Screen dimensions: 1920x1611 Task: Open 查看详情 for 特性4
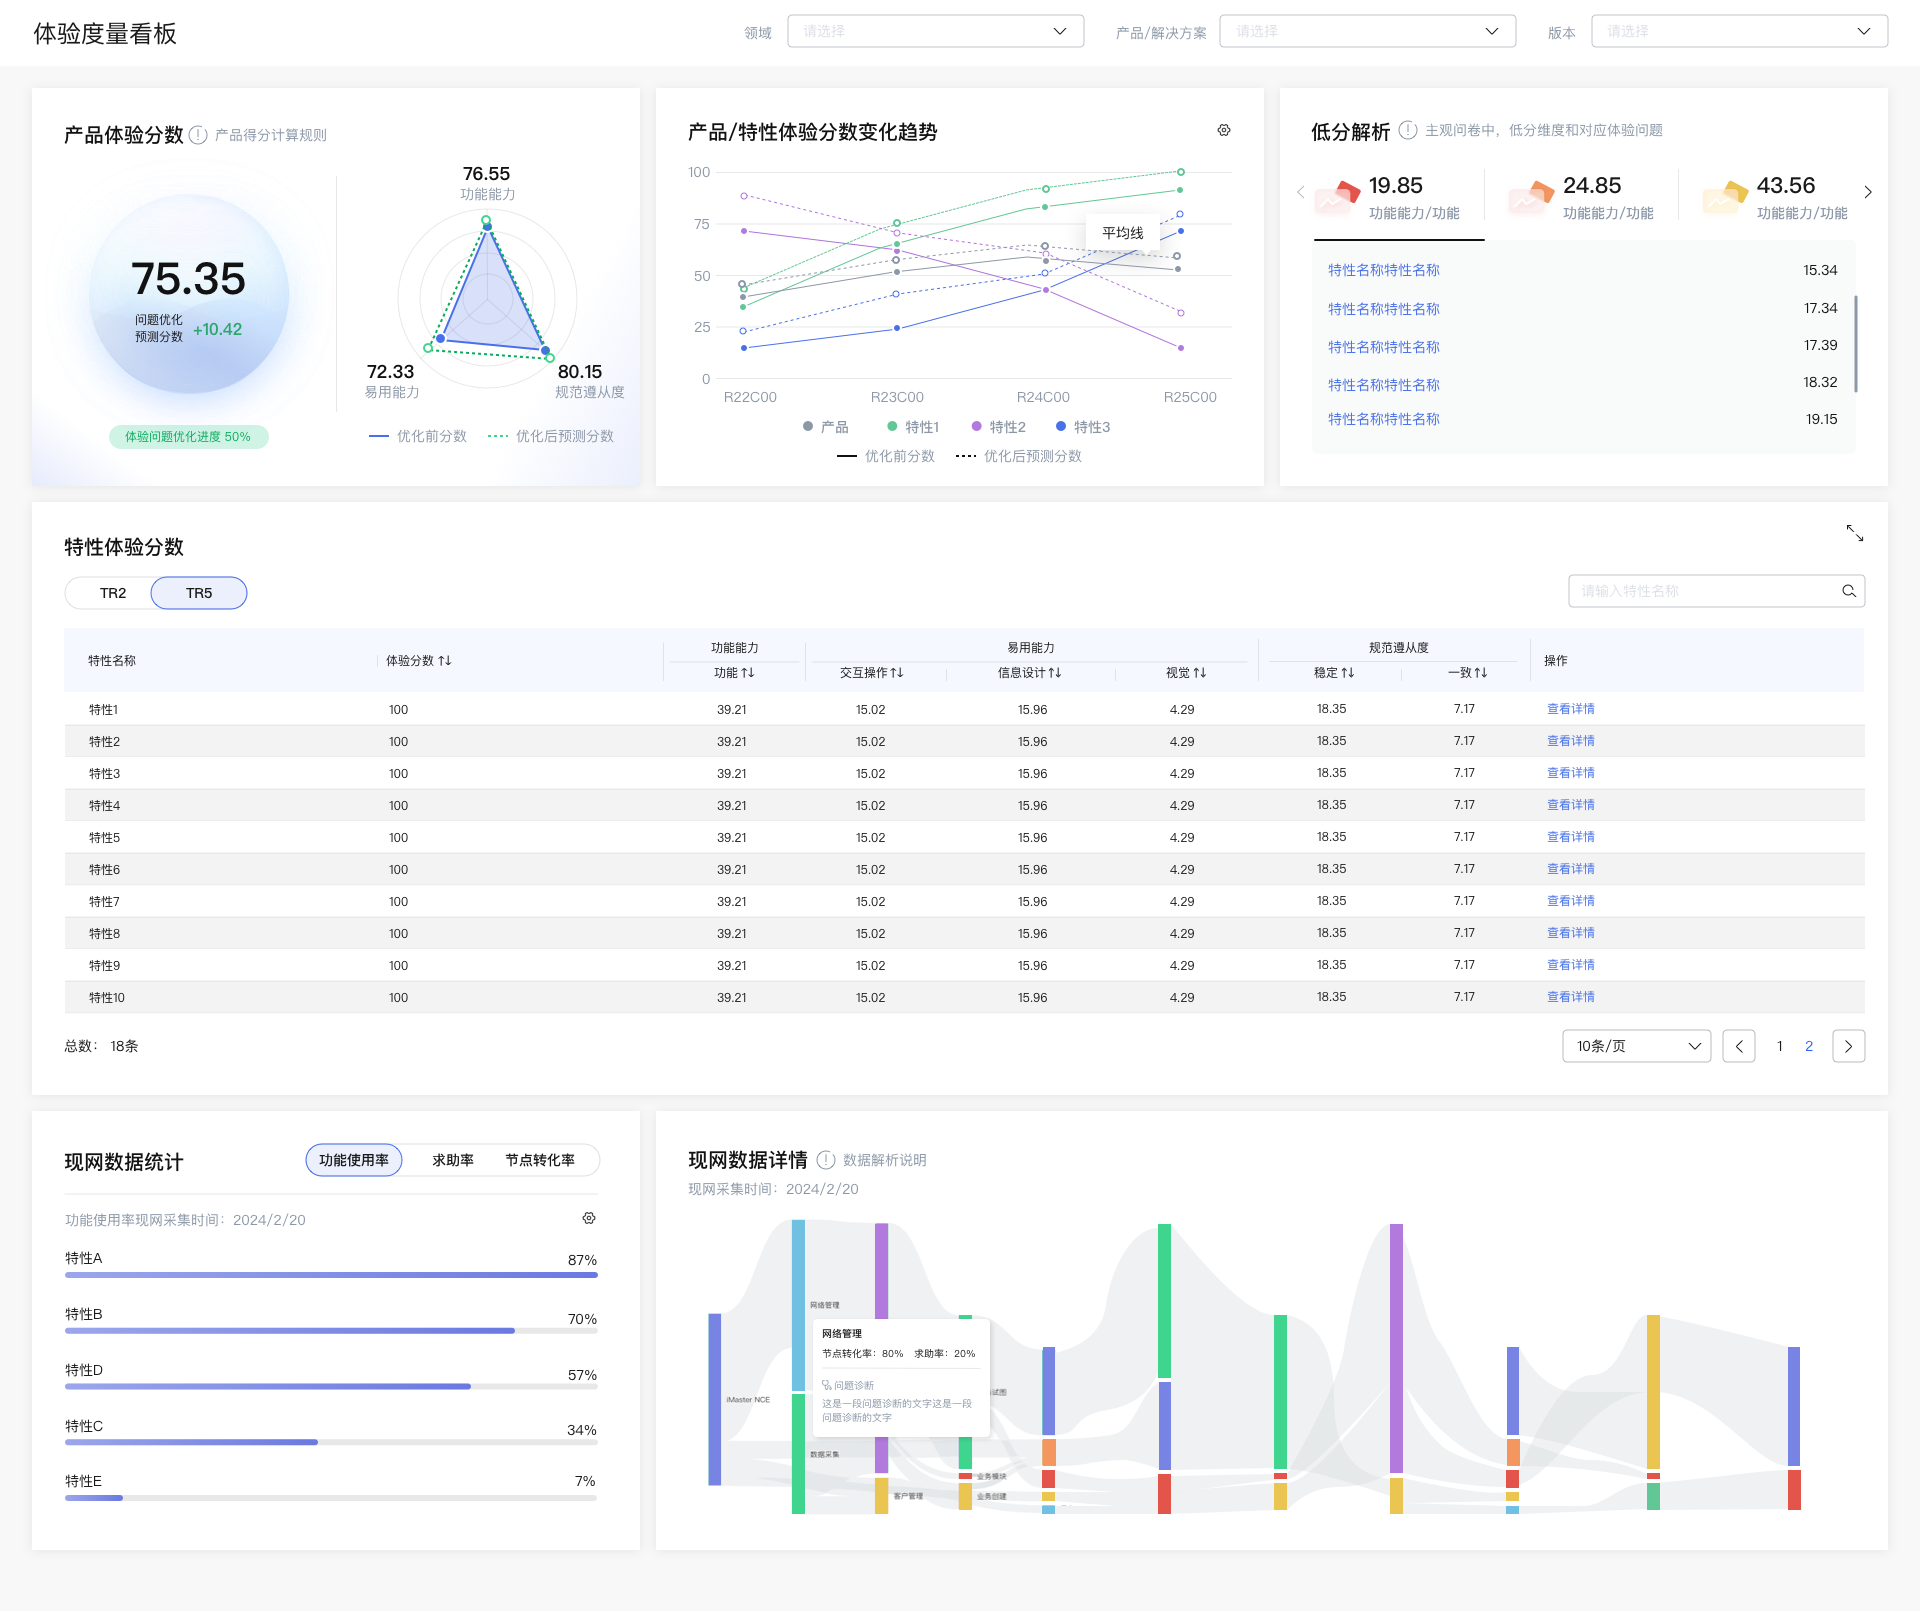click(1570, 805)
